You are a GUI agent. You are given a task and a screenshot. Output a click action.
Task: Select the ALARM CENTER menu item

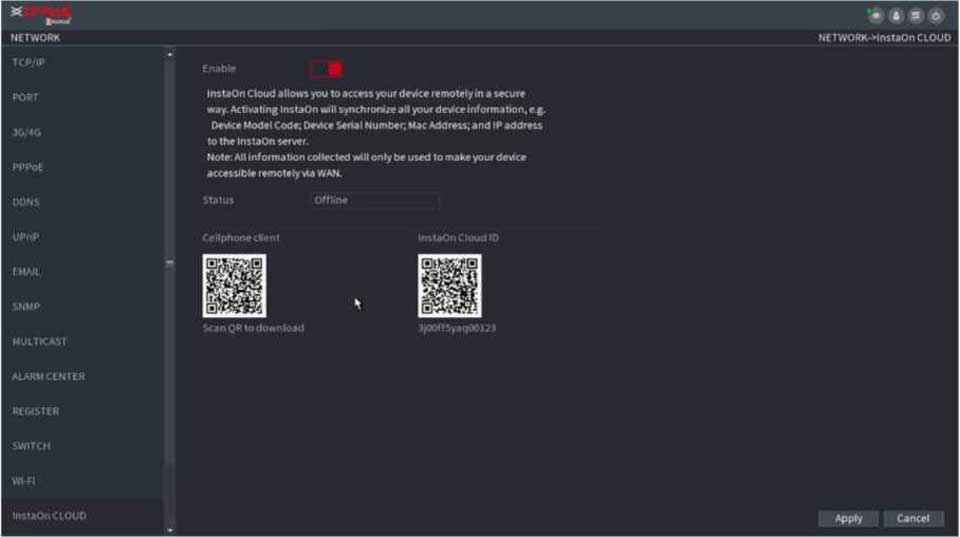[x=48, y=377]
